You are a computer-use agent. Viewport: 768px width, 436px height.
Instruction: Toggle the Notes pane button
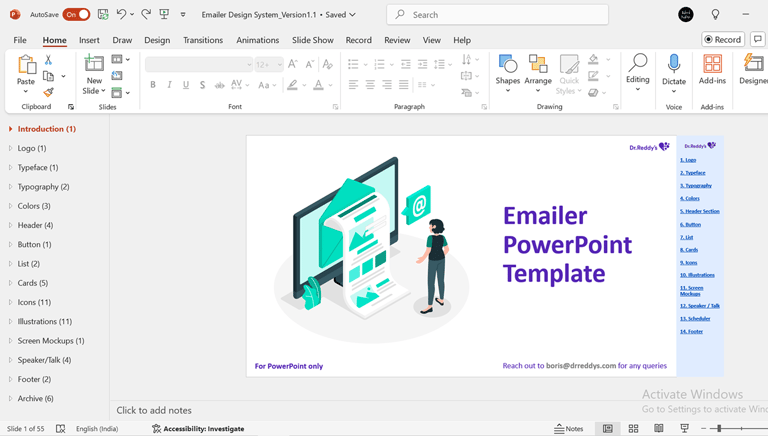tap(569, 429)
